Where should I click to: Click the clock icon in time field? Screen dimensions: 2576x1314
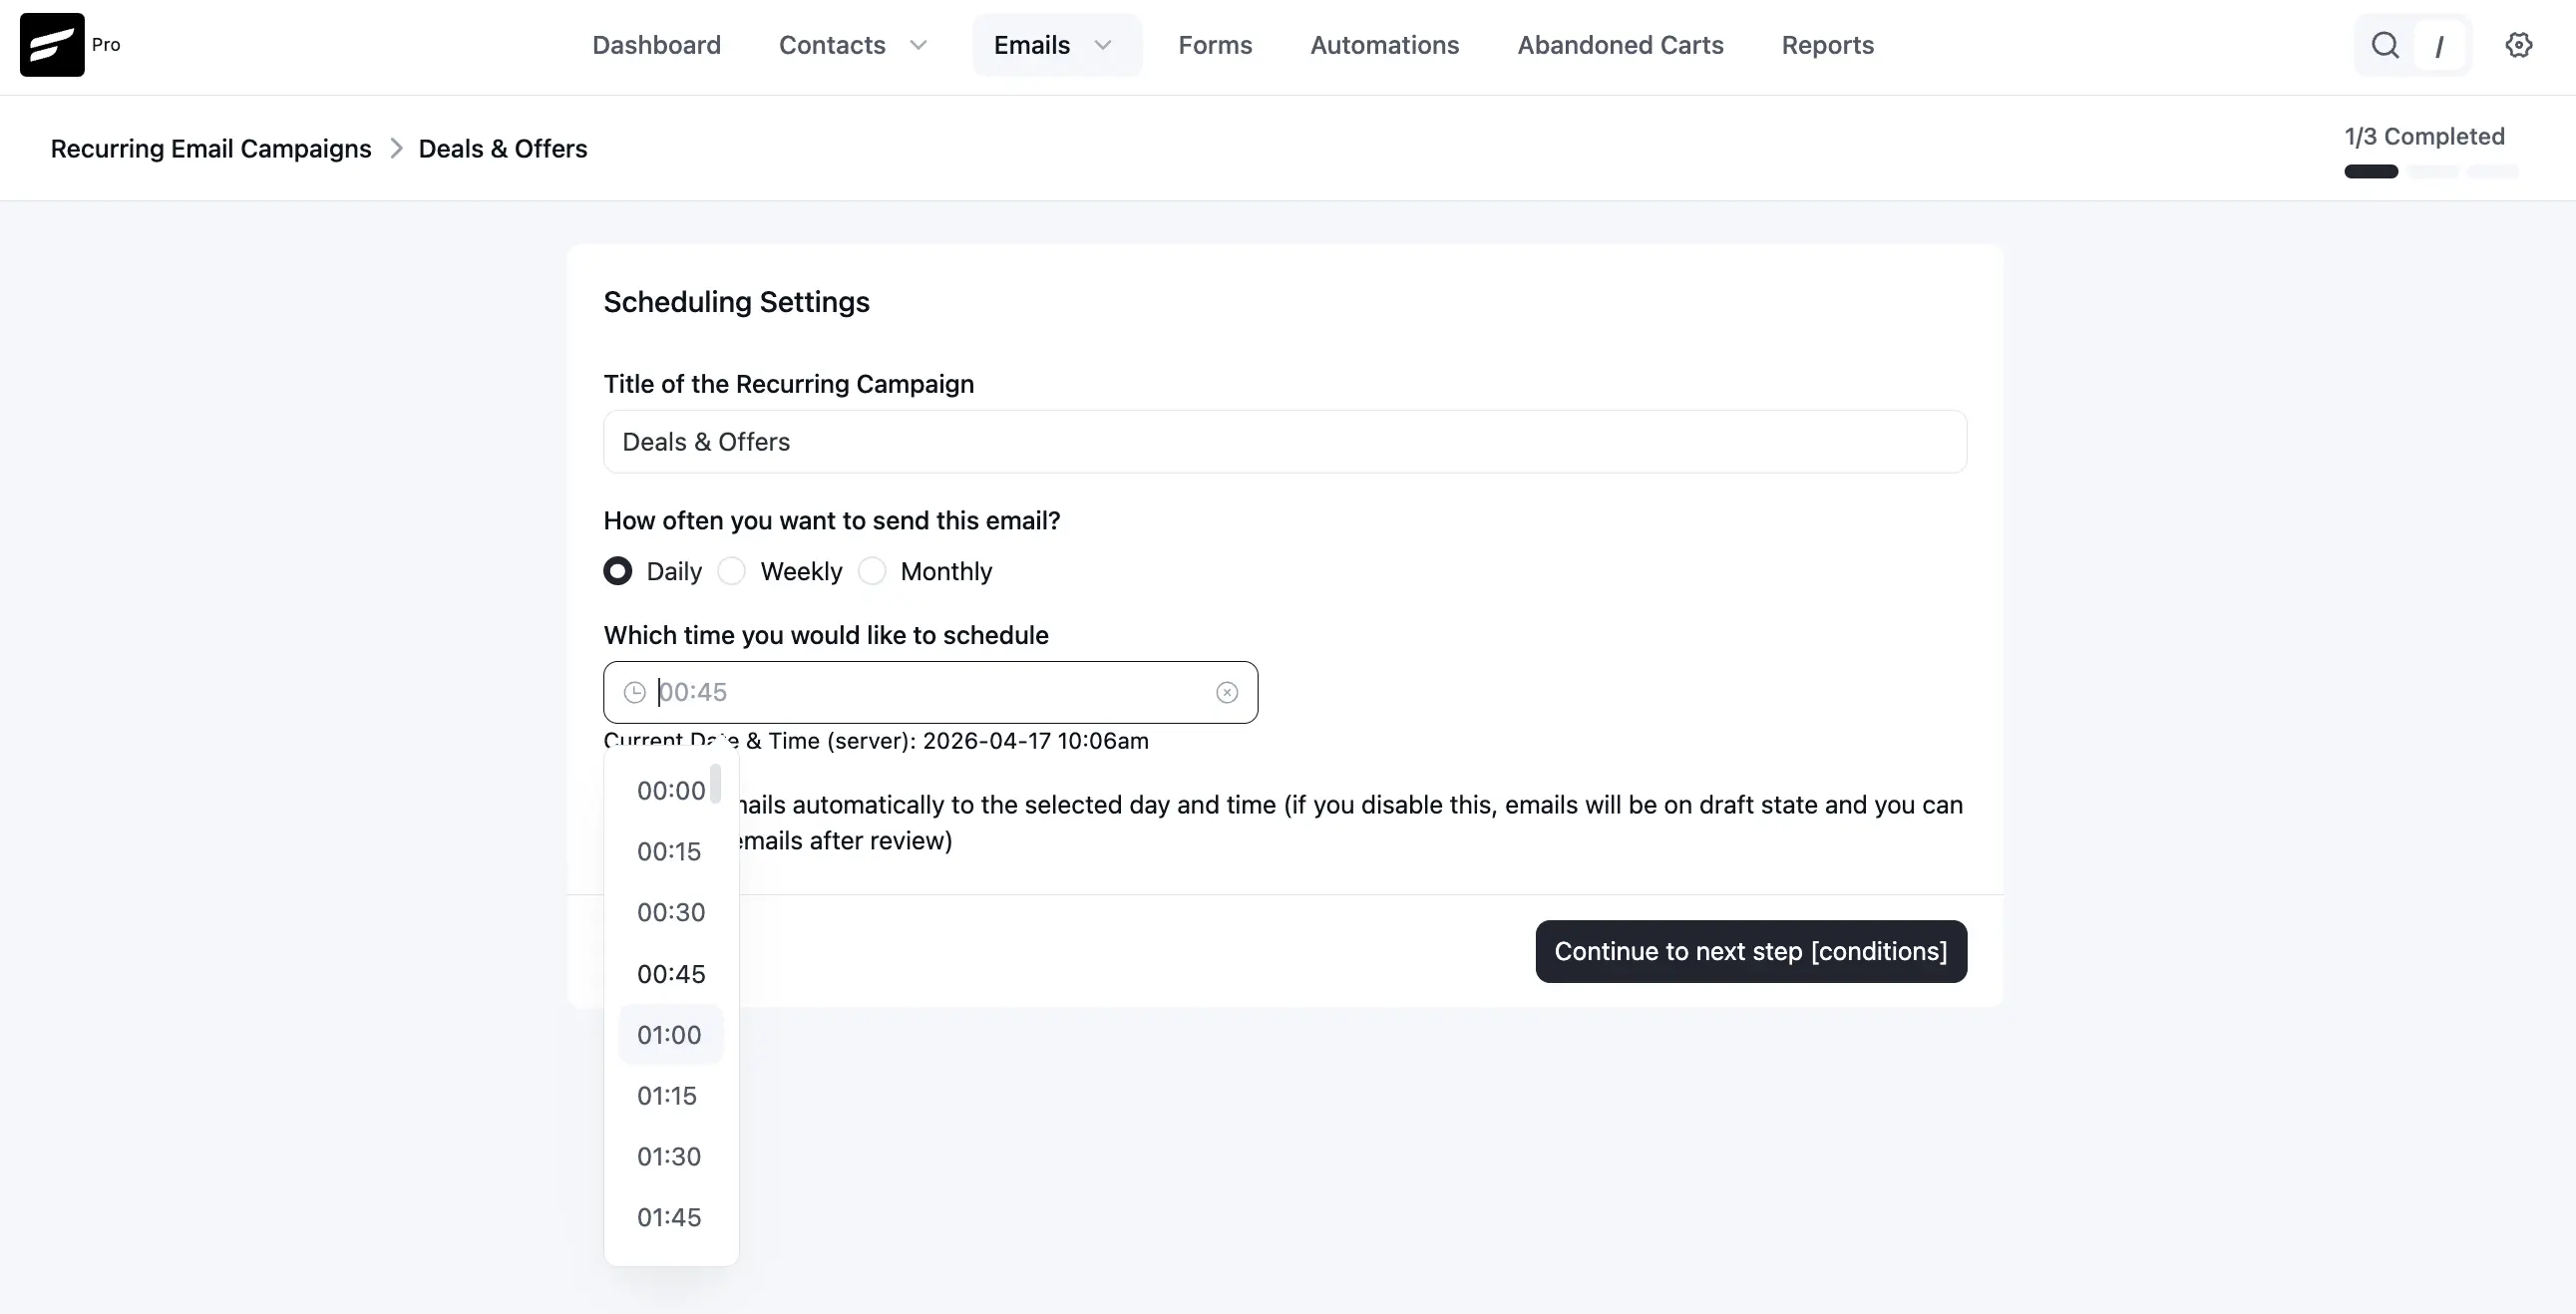tap(634, 692)
